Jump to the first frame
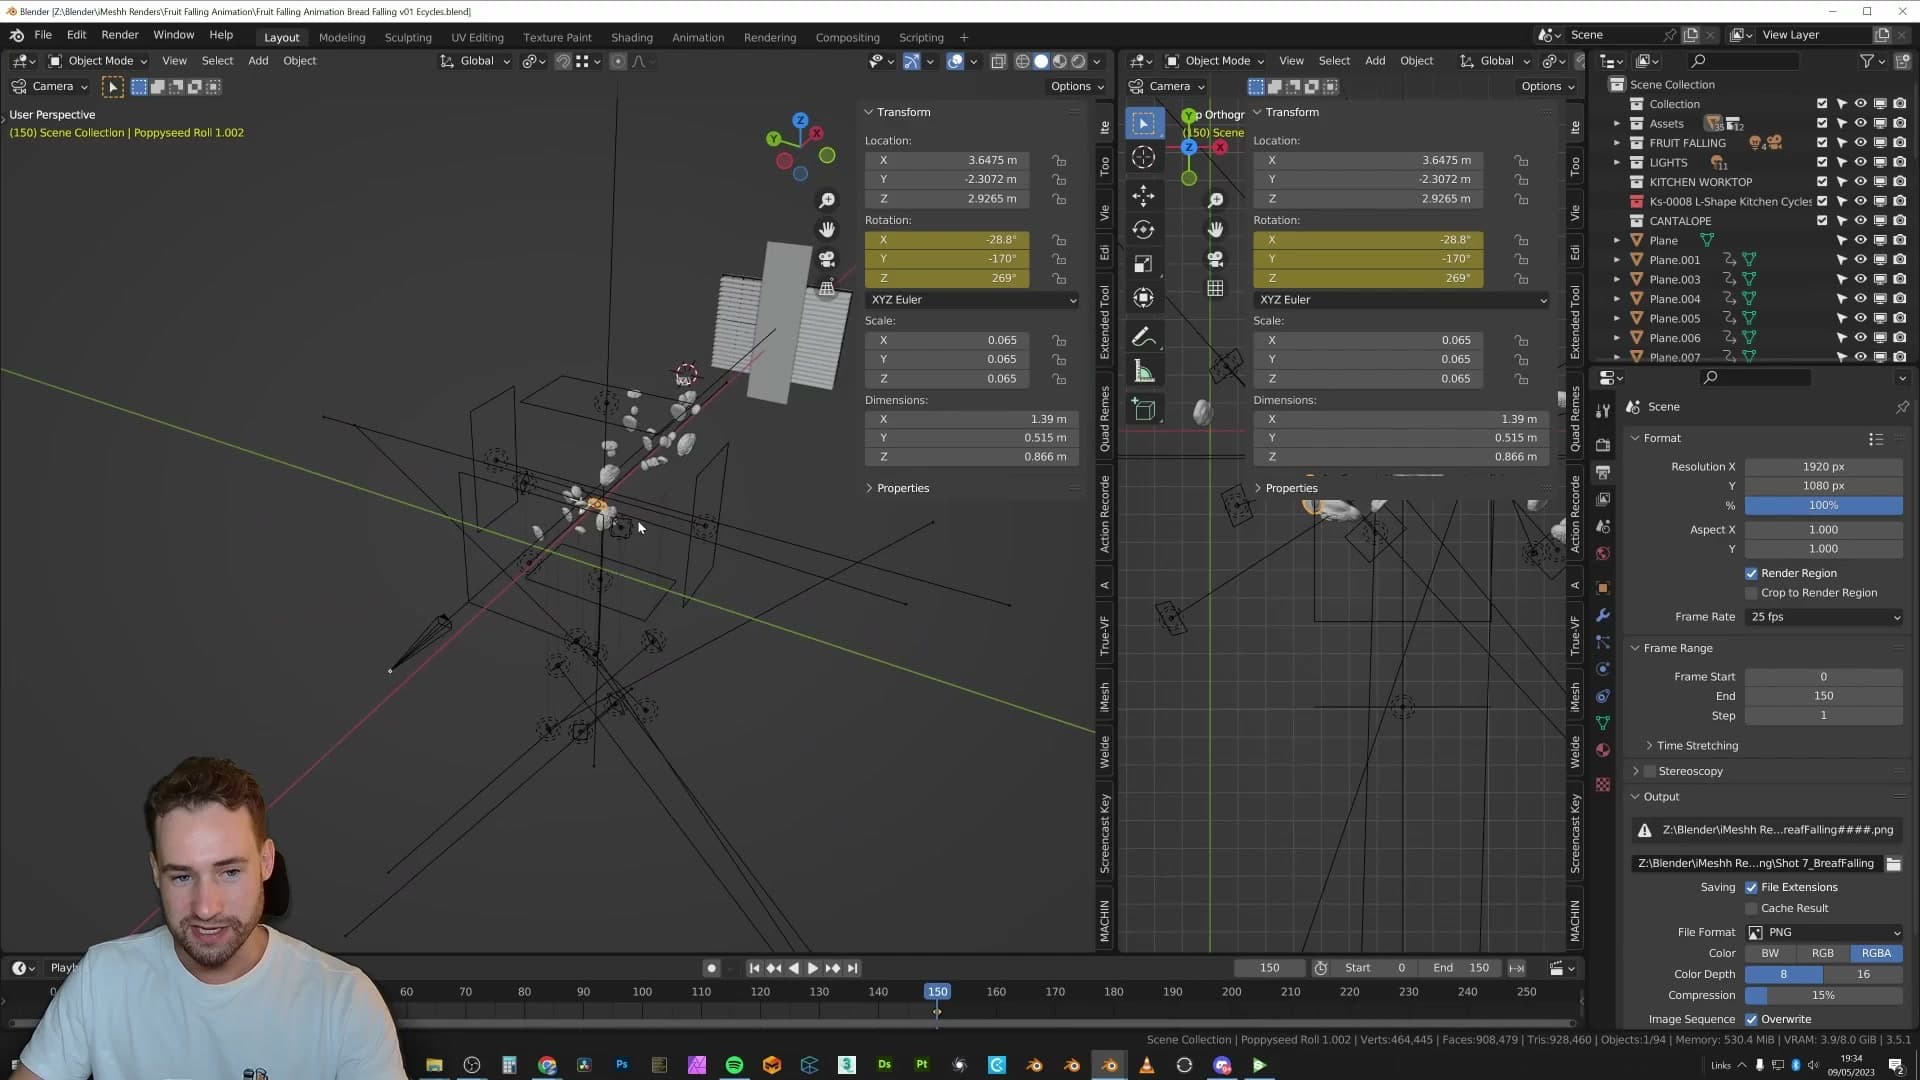 (x=754, y=968)
